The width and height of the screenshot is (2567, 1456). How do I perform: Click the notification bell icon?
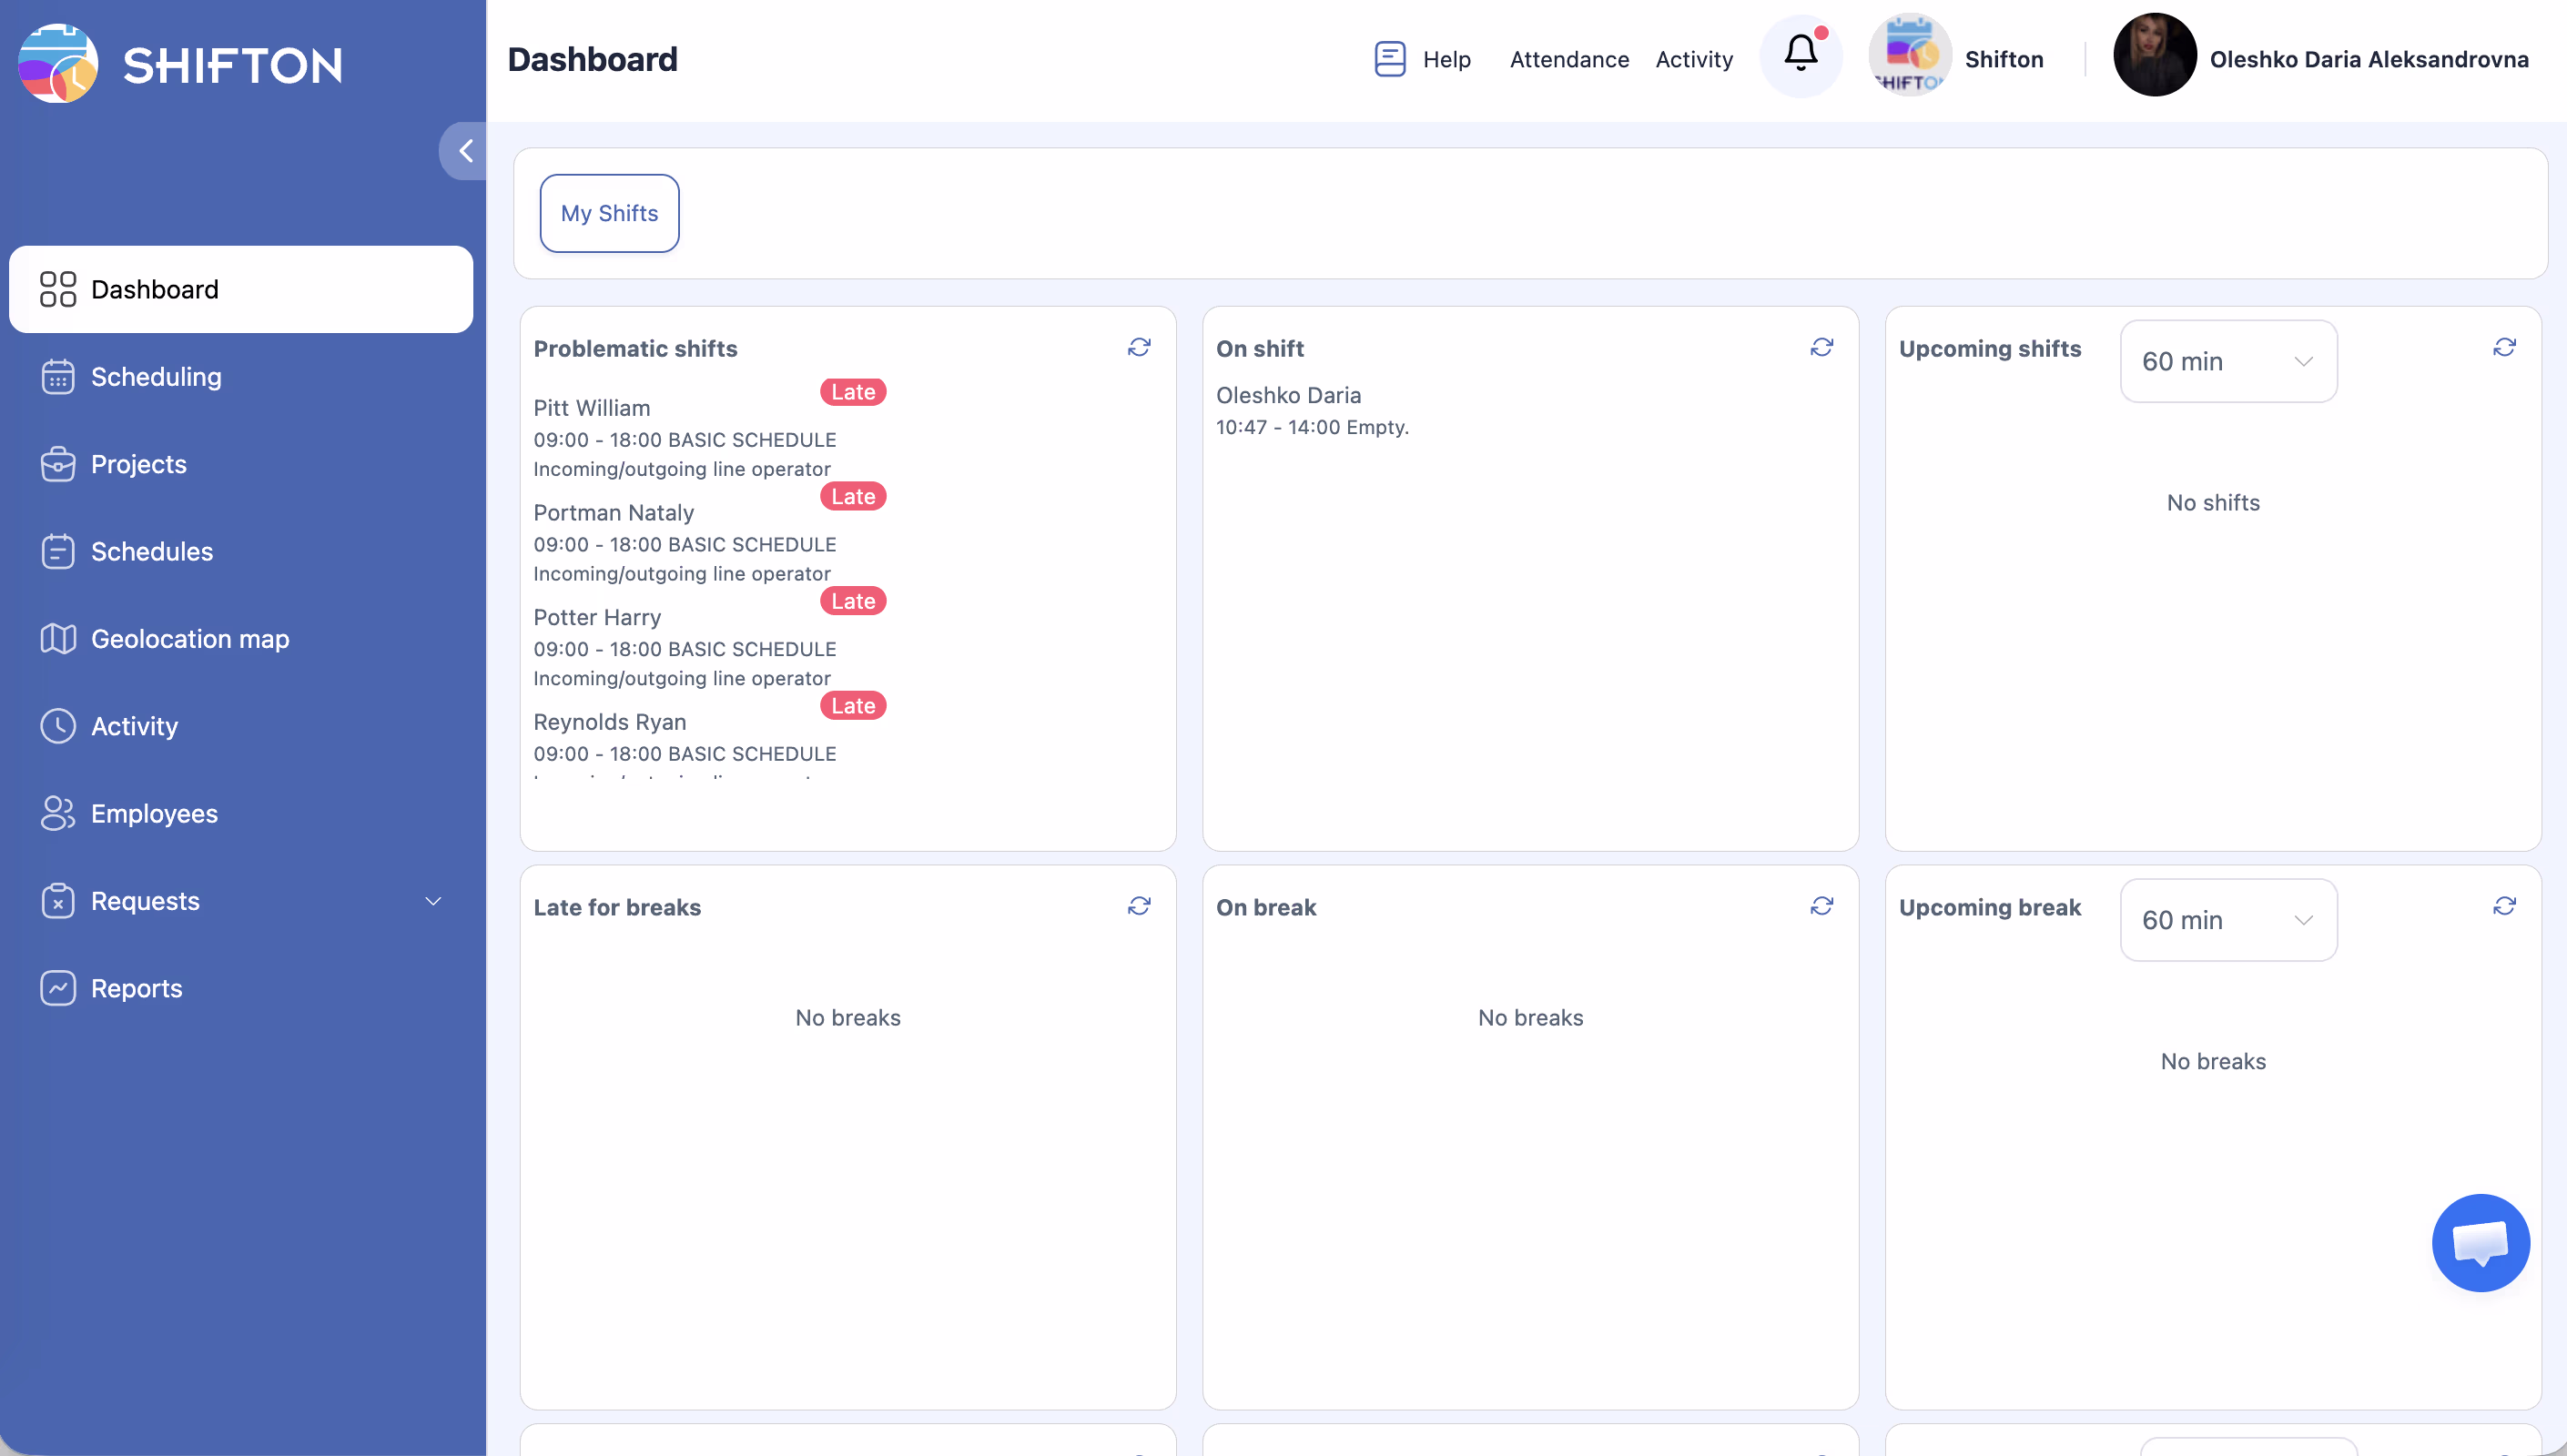click(x=1800, y=55)
